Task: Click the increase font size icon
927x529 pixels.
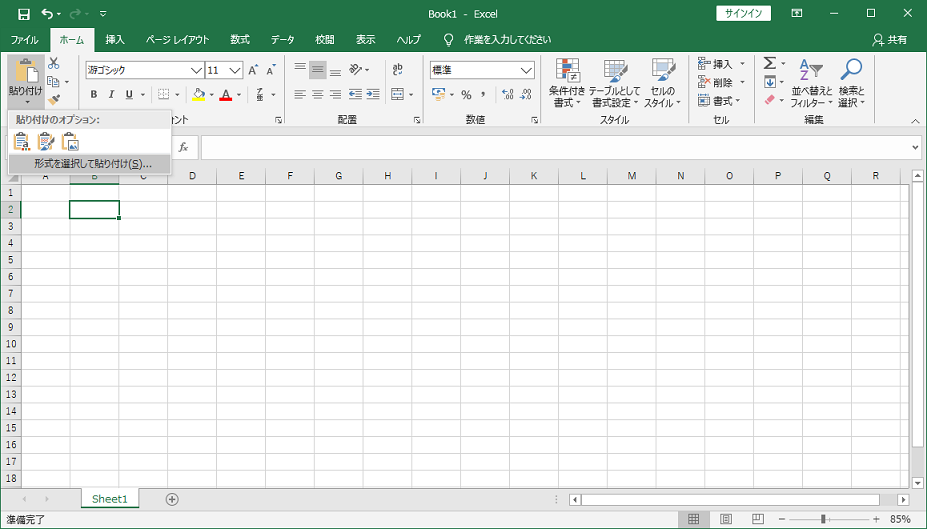Action: [x=254, y=70]
